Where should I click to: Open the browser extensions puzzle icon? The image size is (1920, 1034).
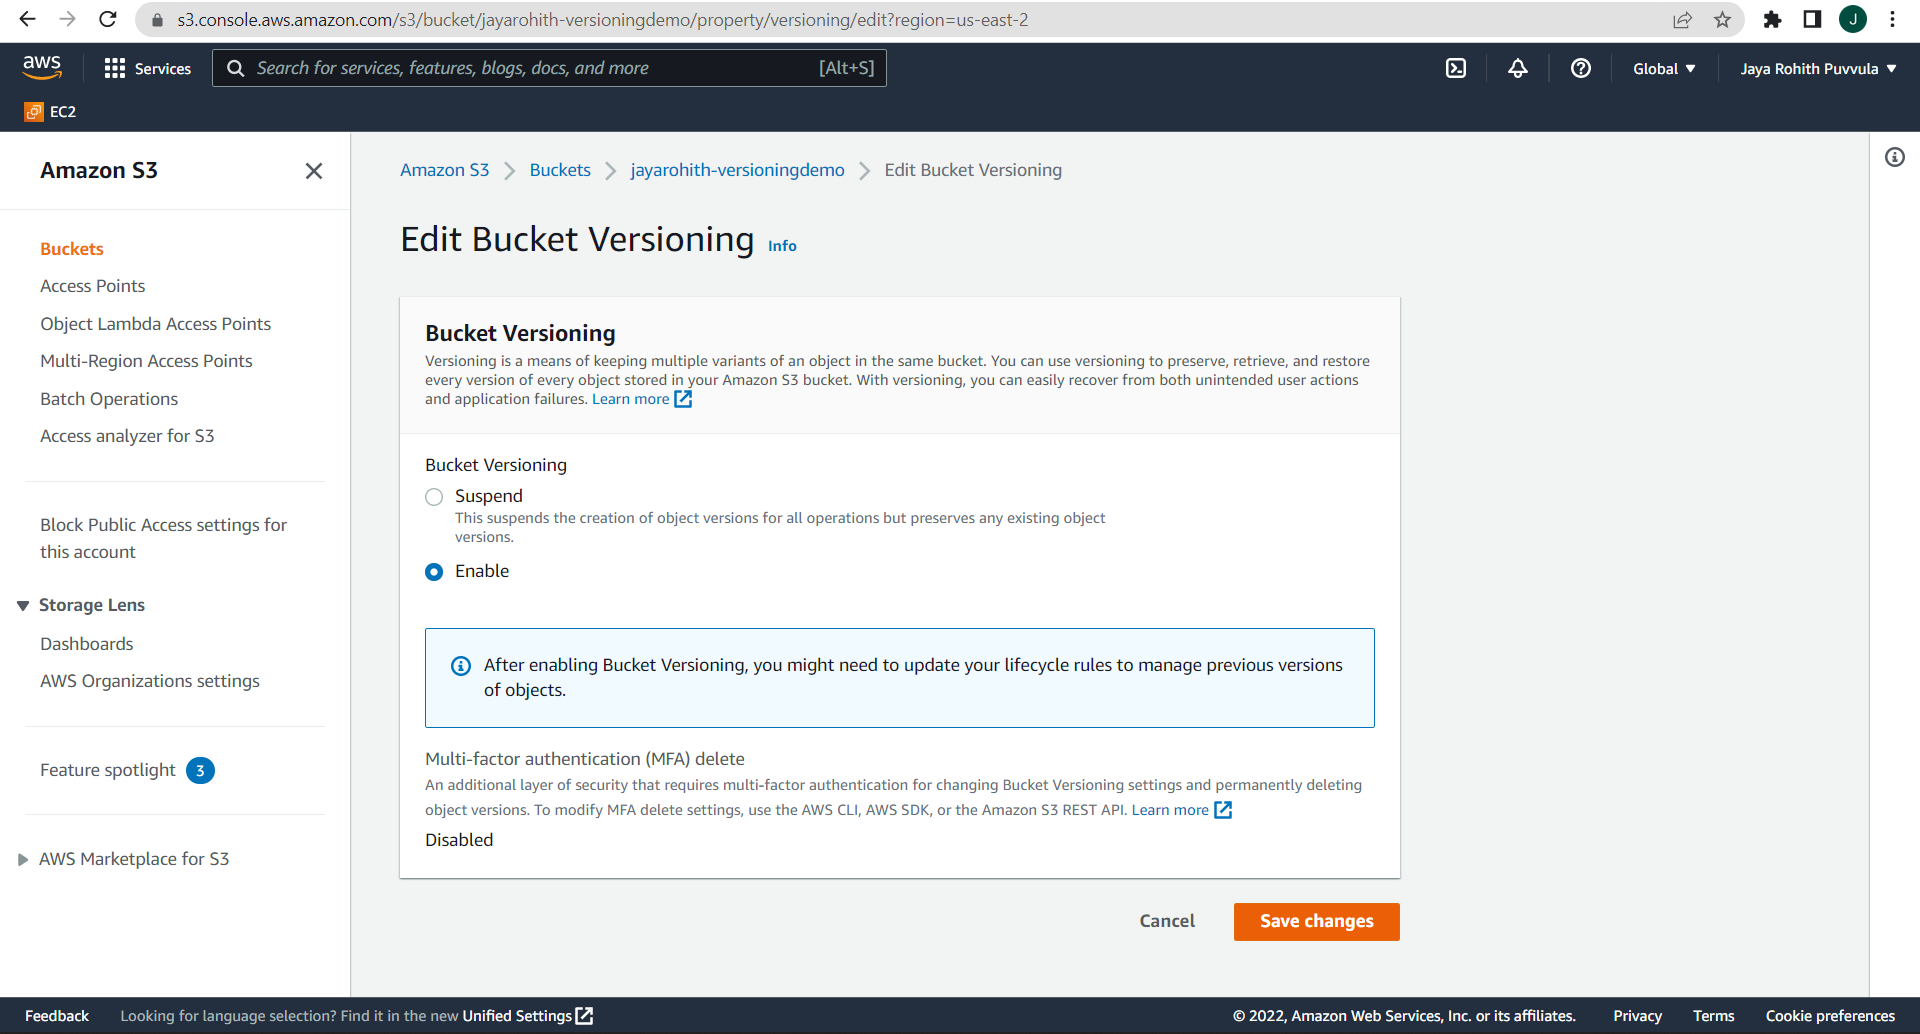1773,19
